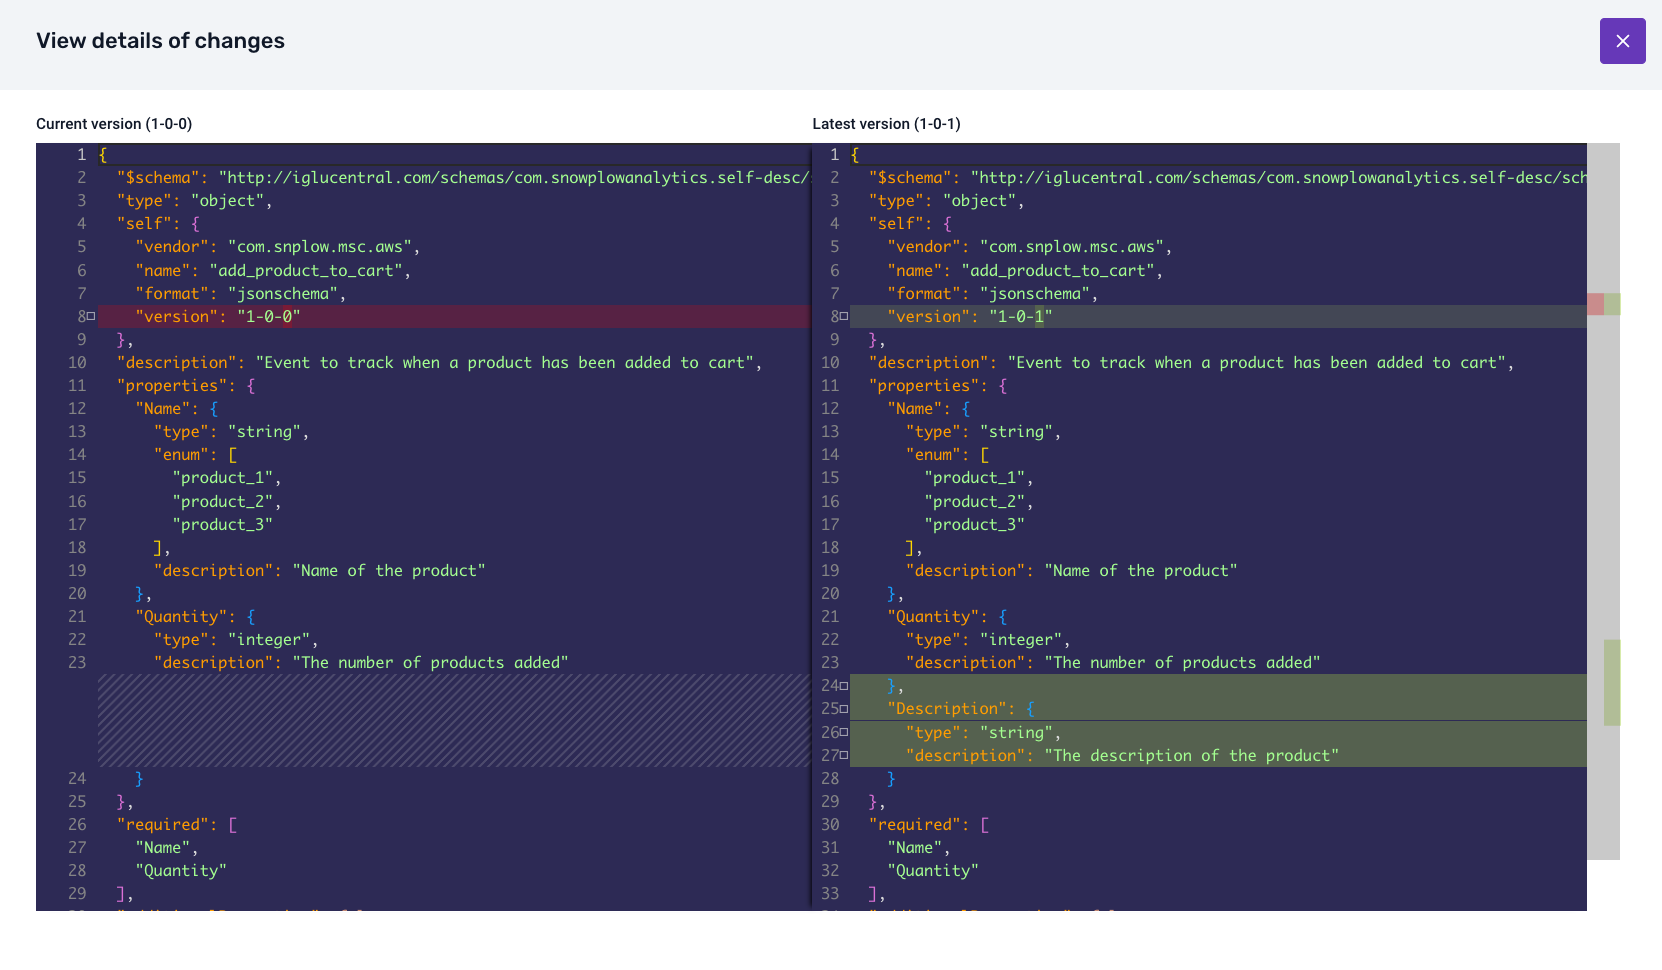Place cursor in version "1-0-0" value on left
The height and width of the screenshot is (970, 1662).
(x=268, y=317)
